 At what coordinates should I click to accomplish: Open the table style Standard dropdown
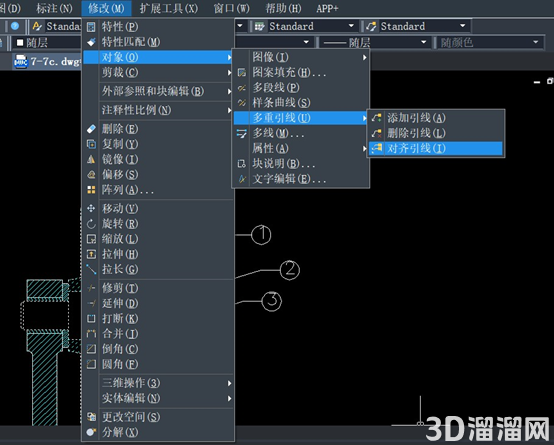(x=351, y=26)
